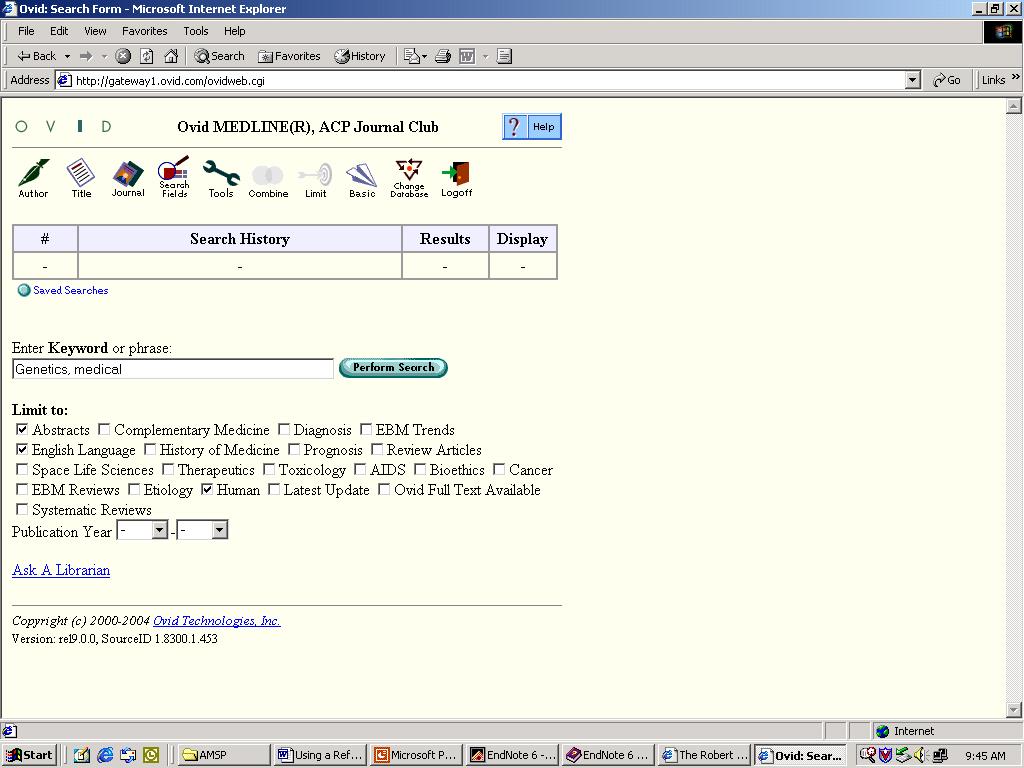Check the Prognosis limit

pos(294,449)
